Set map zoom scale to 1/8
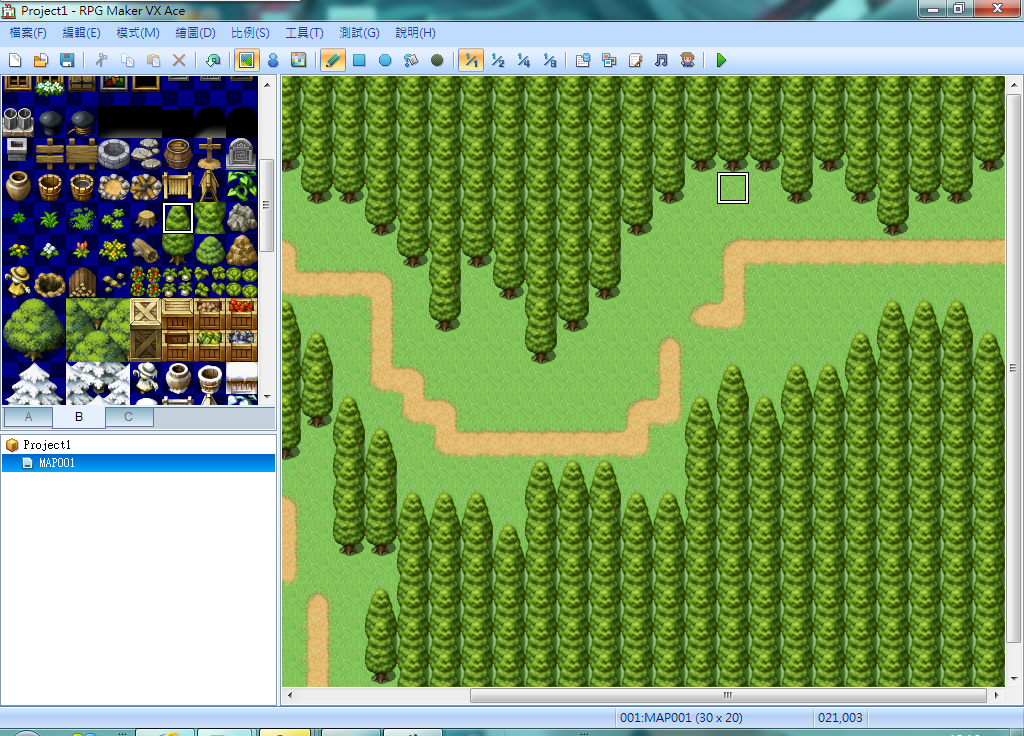 (550, 61)
